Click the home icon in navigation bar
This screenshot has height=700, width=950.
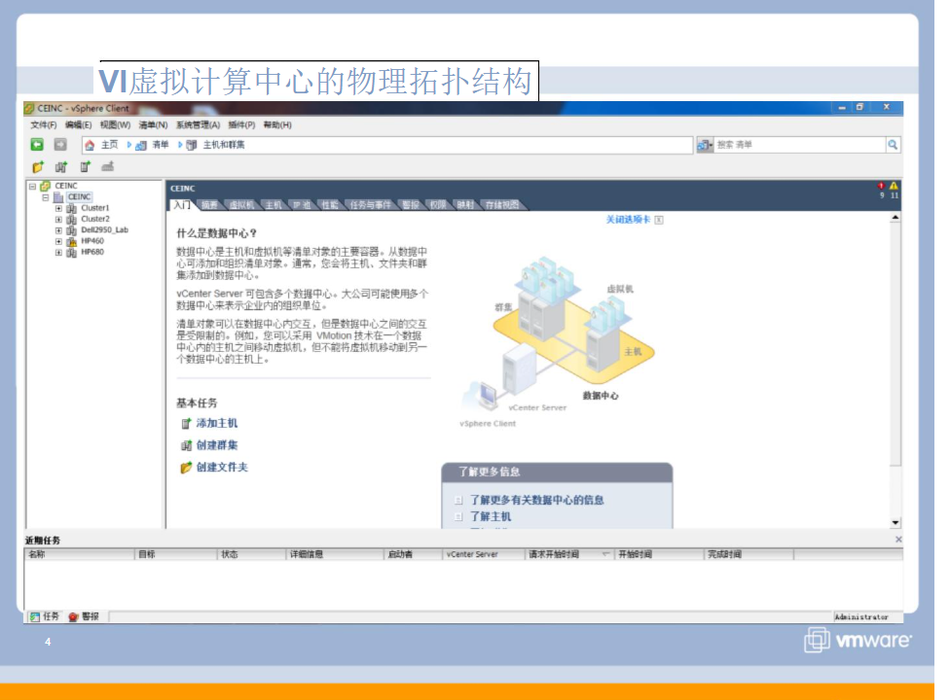point(90,145)
